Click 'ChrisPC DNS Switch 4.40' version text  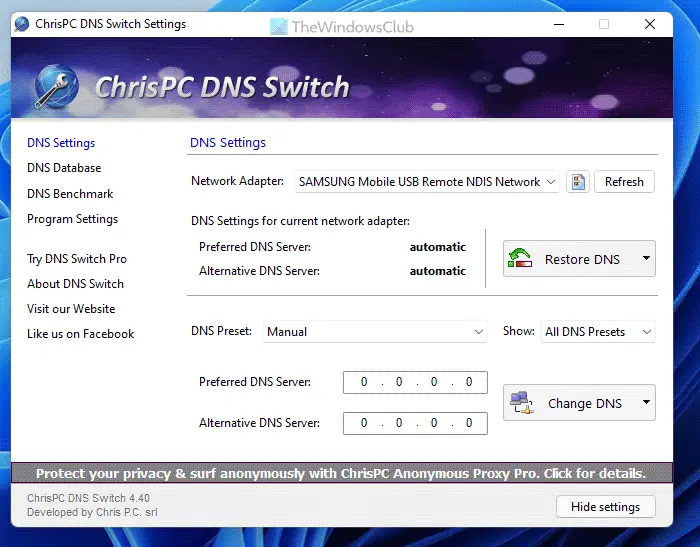coord(88,498)
